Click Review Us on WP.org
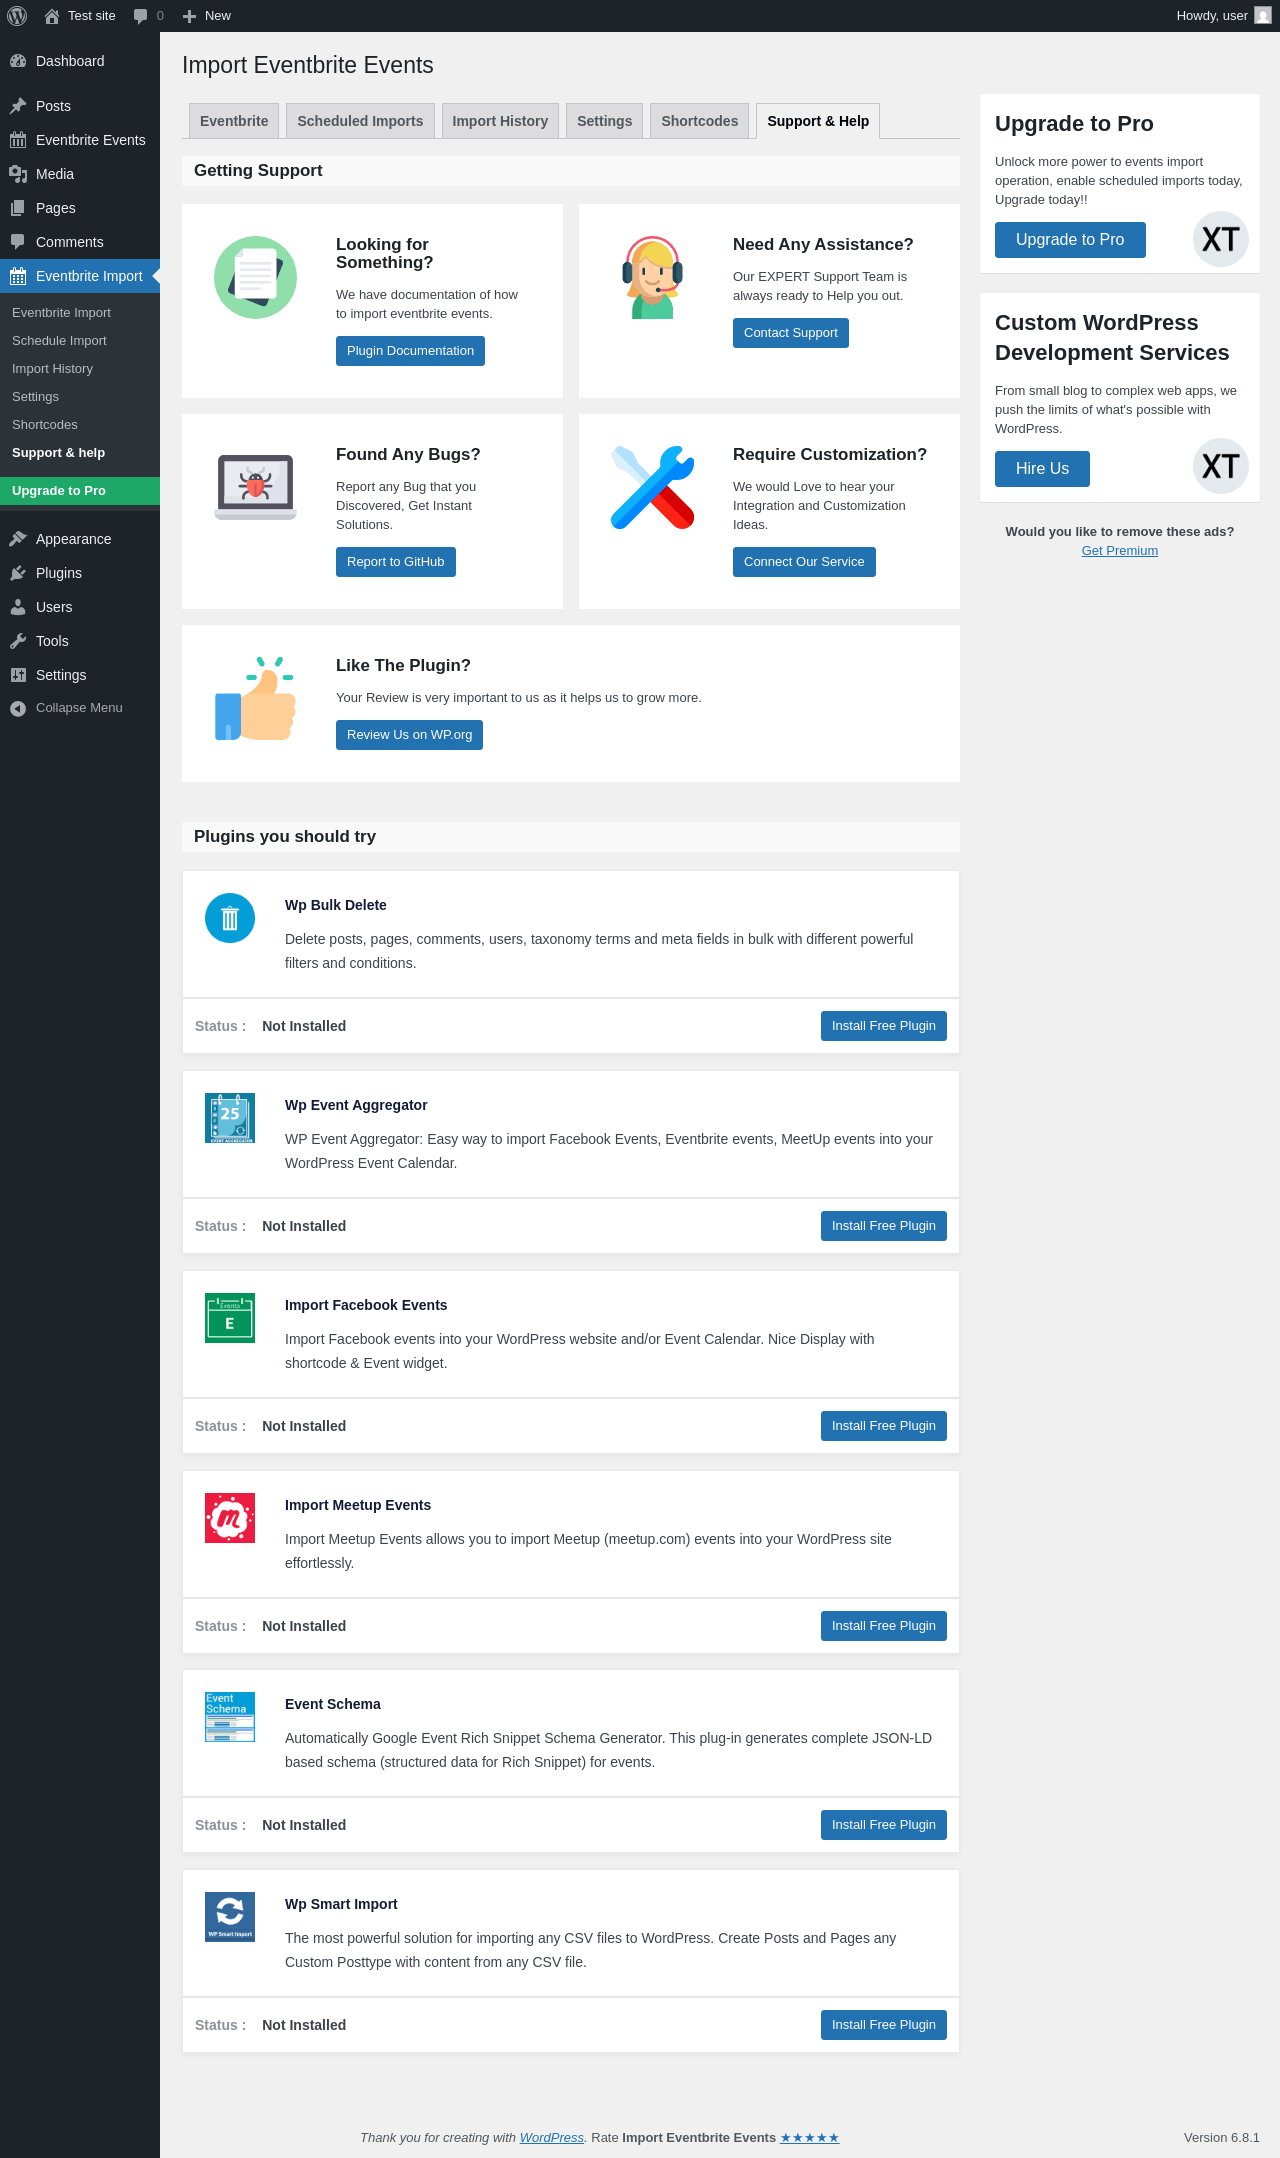Viewport: 1280px width, 2158px height. pyautogui.click(x=409, y=735)
